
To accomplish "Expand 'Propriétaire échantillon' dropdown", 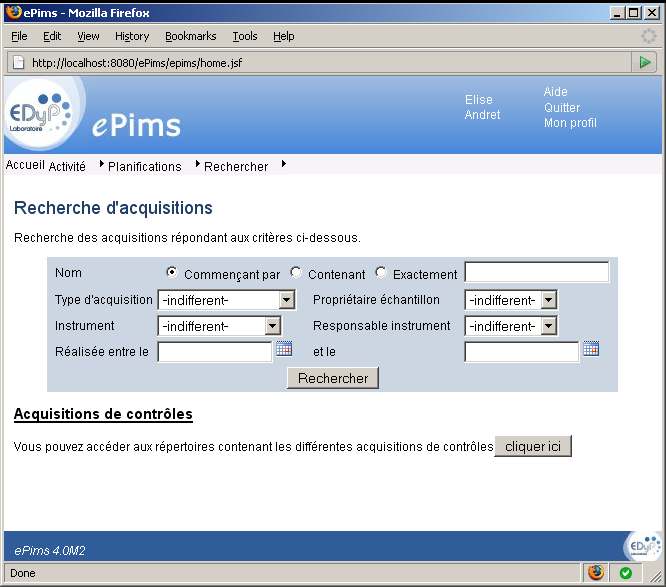I will [548, 300].
